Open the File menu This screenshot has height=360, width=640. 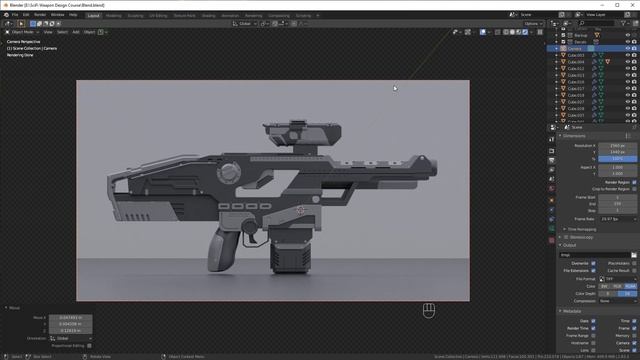[x=15, y=15]
